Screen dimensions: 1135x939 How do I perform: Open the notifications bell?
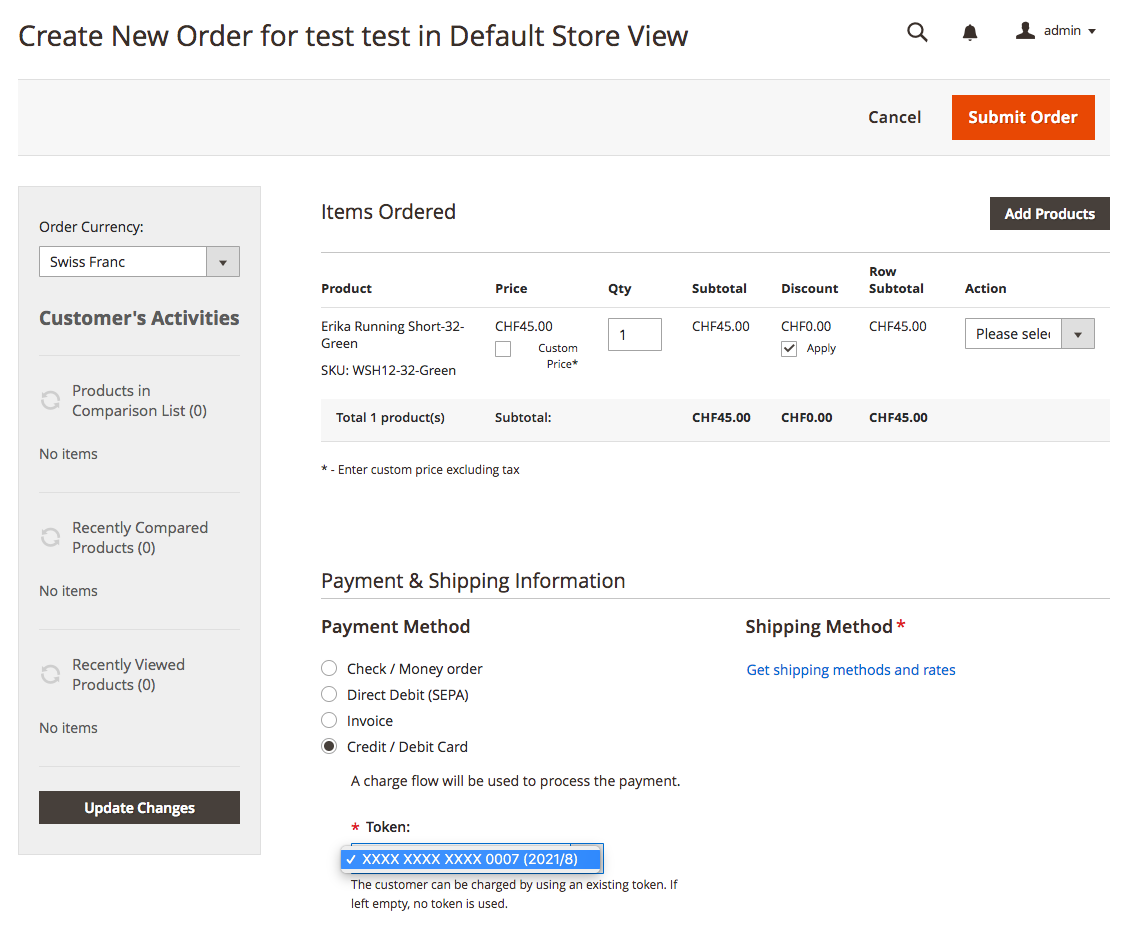[969, 32]
